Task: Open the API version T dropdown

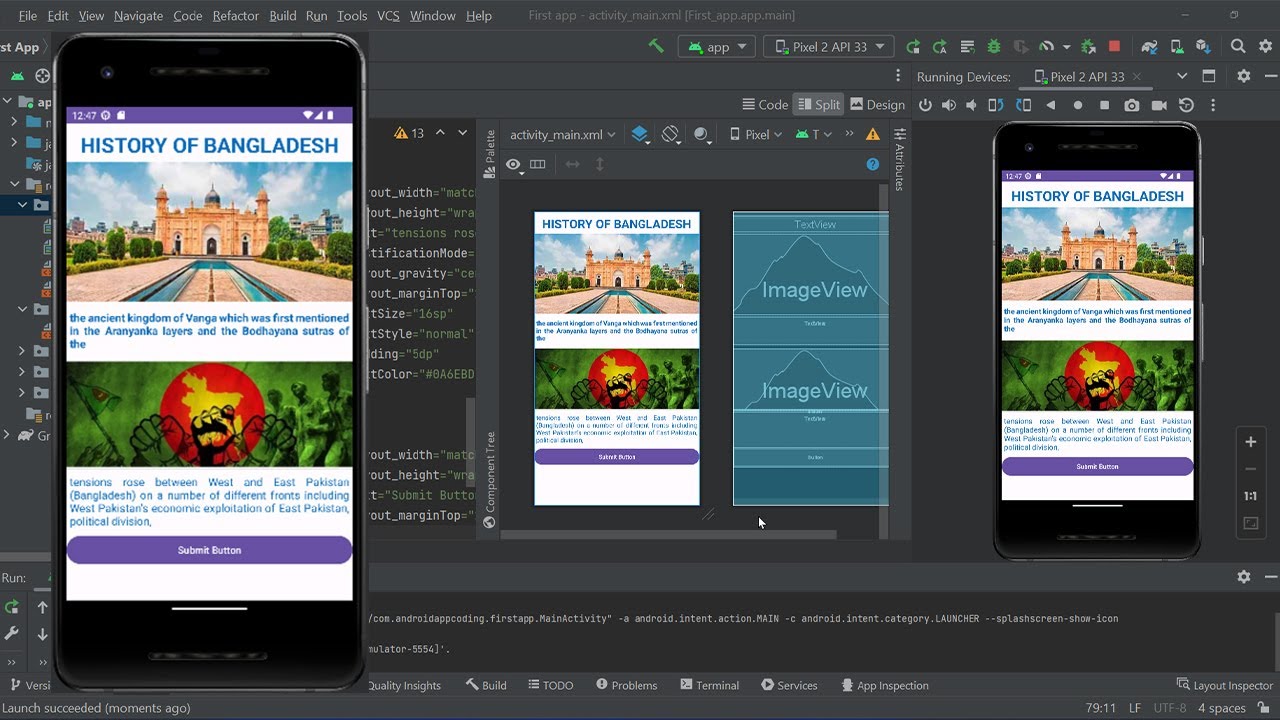Action: 814,134
